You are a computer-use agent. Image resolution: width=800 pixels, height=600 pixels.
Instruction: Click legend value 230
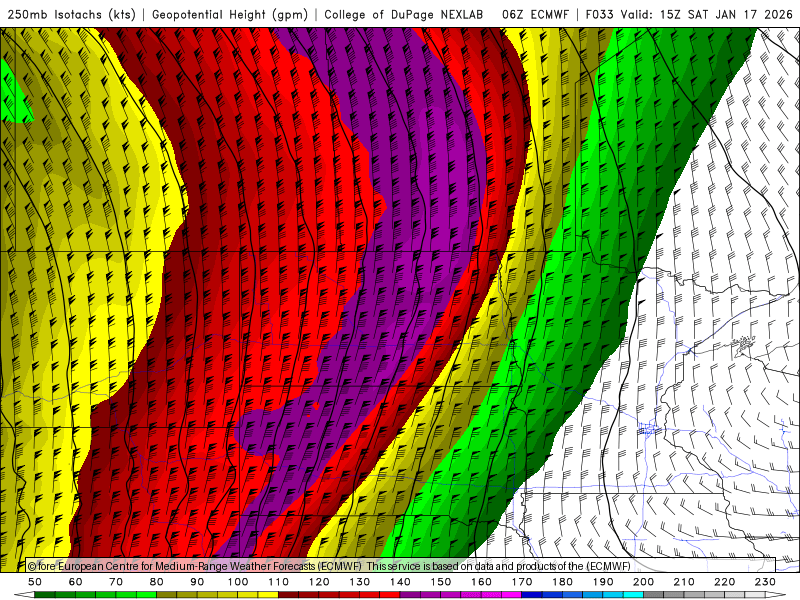click(765, 582)
